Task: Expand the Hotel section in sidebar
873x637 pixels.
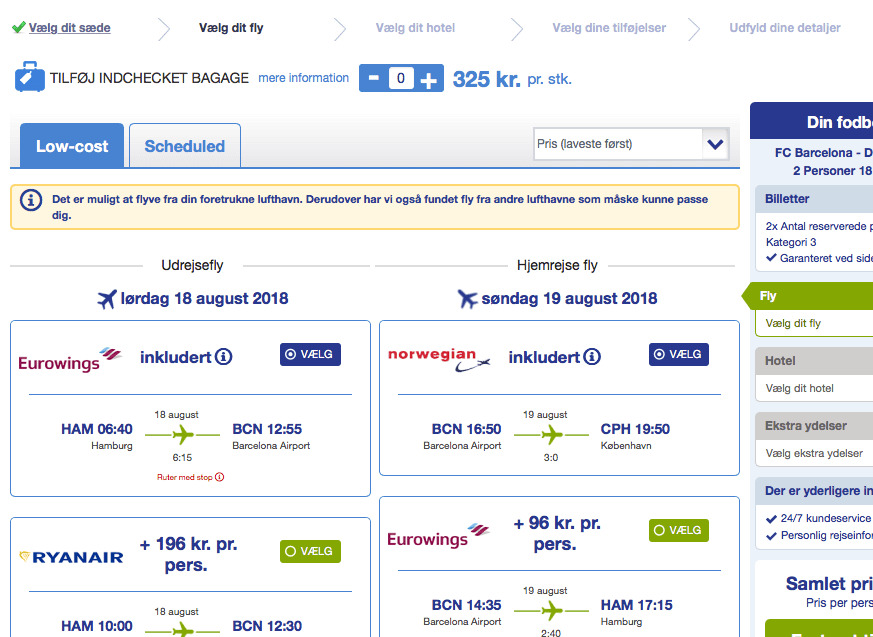Action: pyautogui.click(x=813, y=360)
